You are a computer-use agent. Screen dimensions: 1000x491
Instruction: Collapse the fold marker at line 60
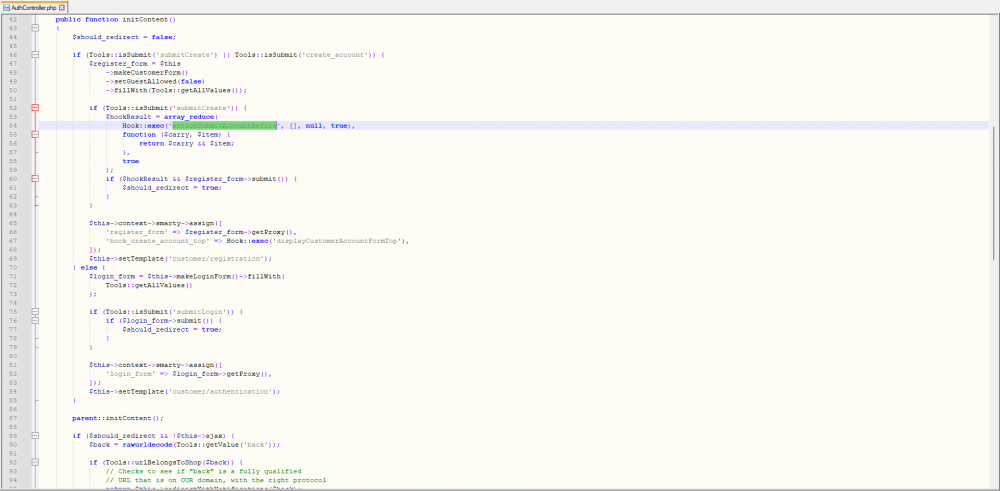pos(33,178)
